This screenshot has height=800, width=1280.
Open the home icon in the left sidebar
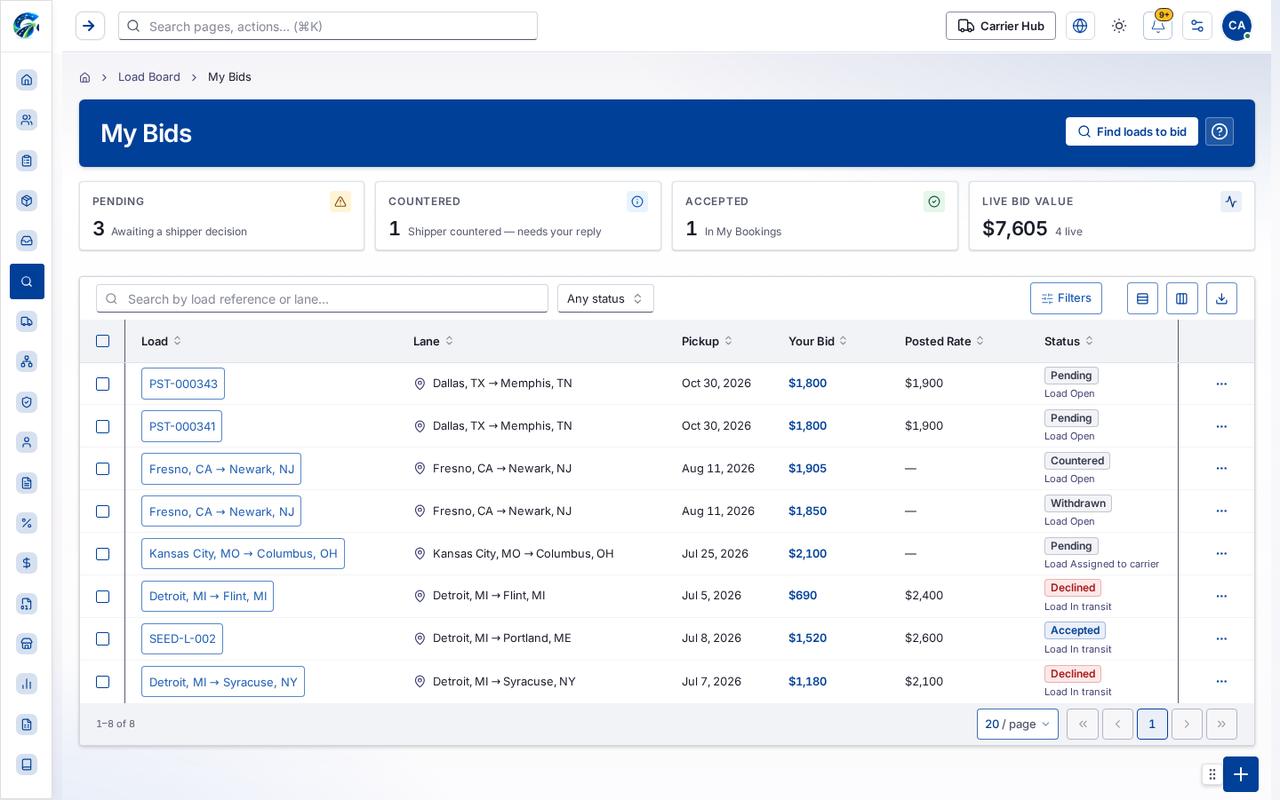tap(27, 80)
